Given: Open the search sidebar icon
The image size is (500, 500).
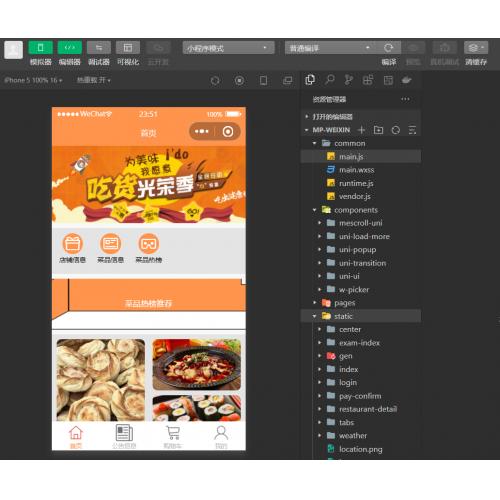Looking at the screenshot, I should (330, 80).
